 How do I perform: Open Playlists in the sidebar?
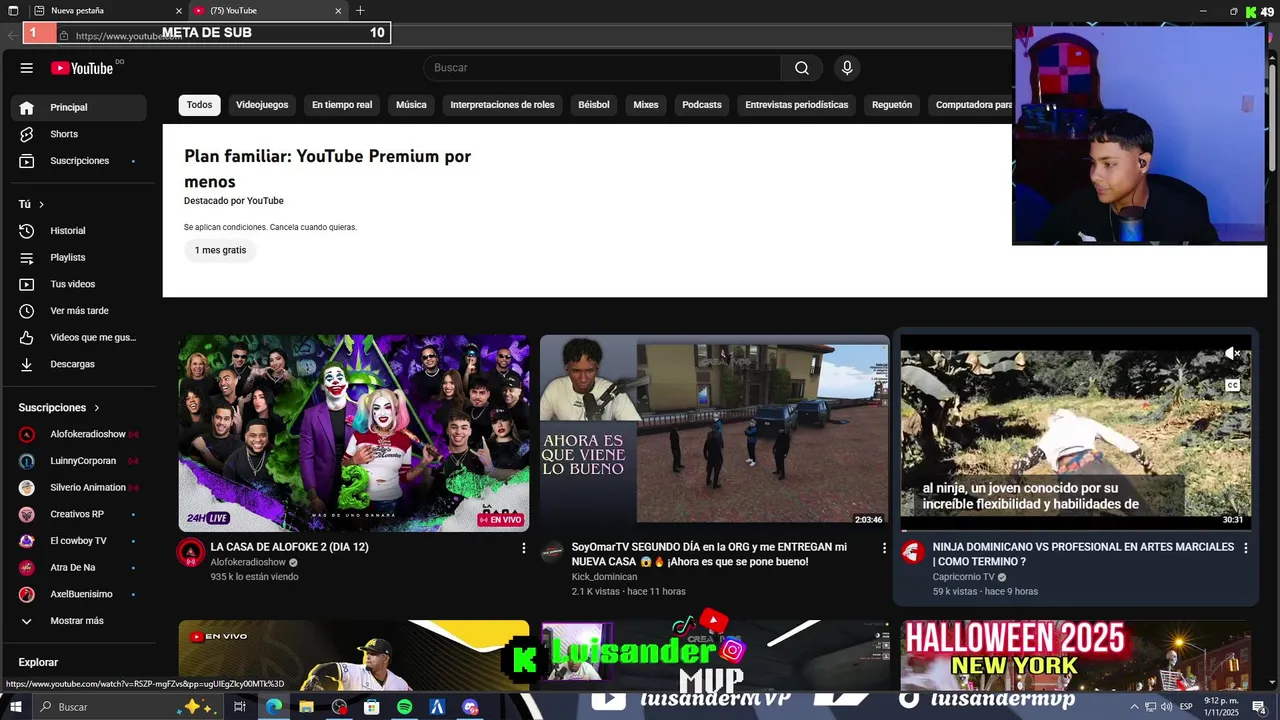79,258
